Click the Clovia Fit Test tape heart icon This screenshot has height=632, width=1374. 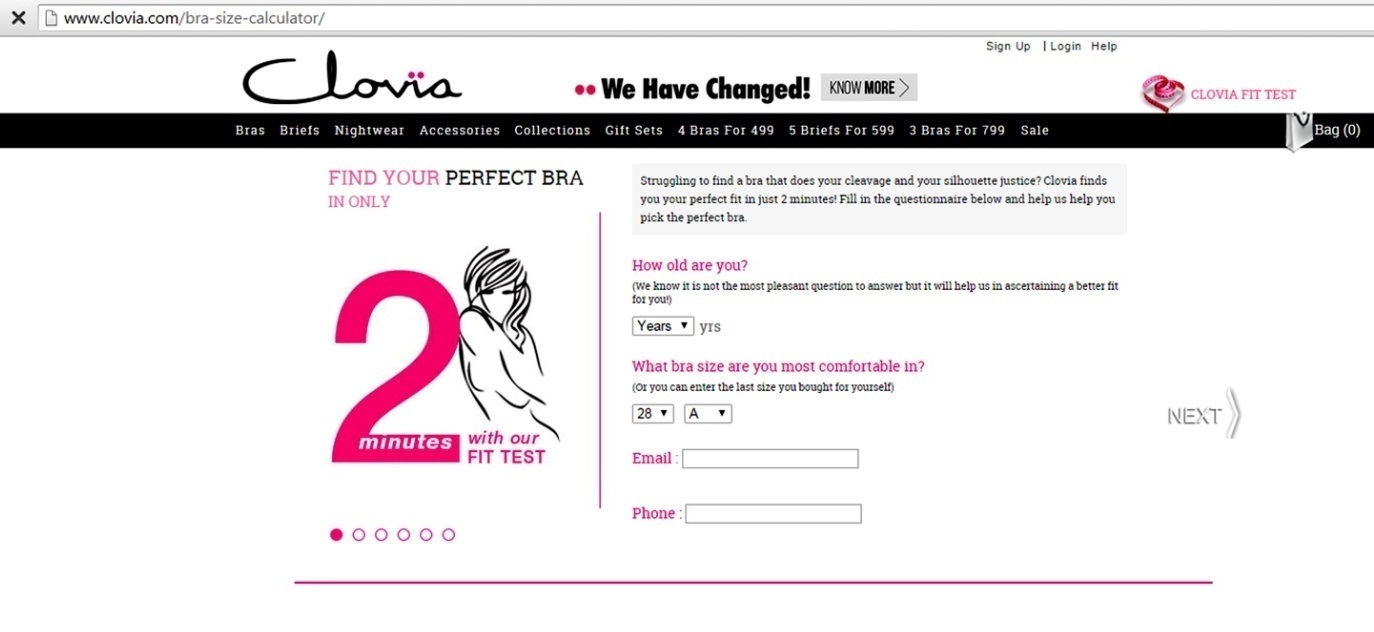tap(1163, 94)
